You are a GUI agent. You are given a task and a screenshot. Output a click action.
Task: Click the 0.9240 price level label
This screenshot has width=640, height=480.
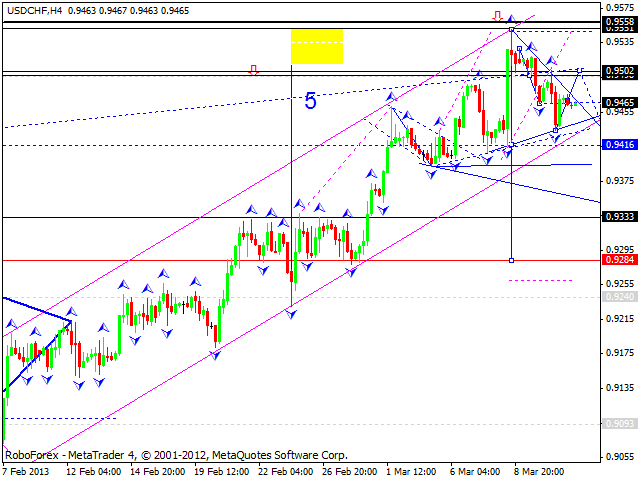point(620,297)
